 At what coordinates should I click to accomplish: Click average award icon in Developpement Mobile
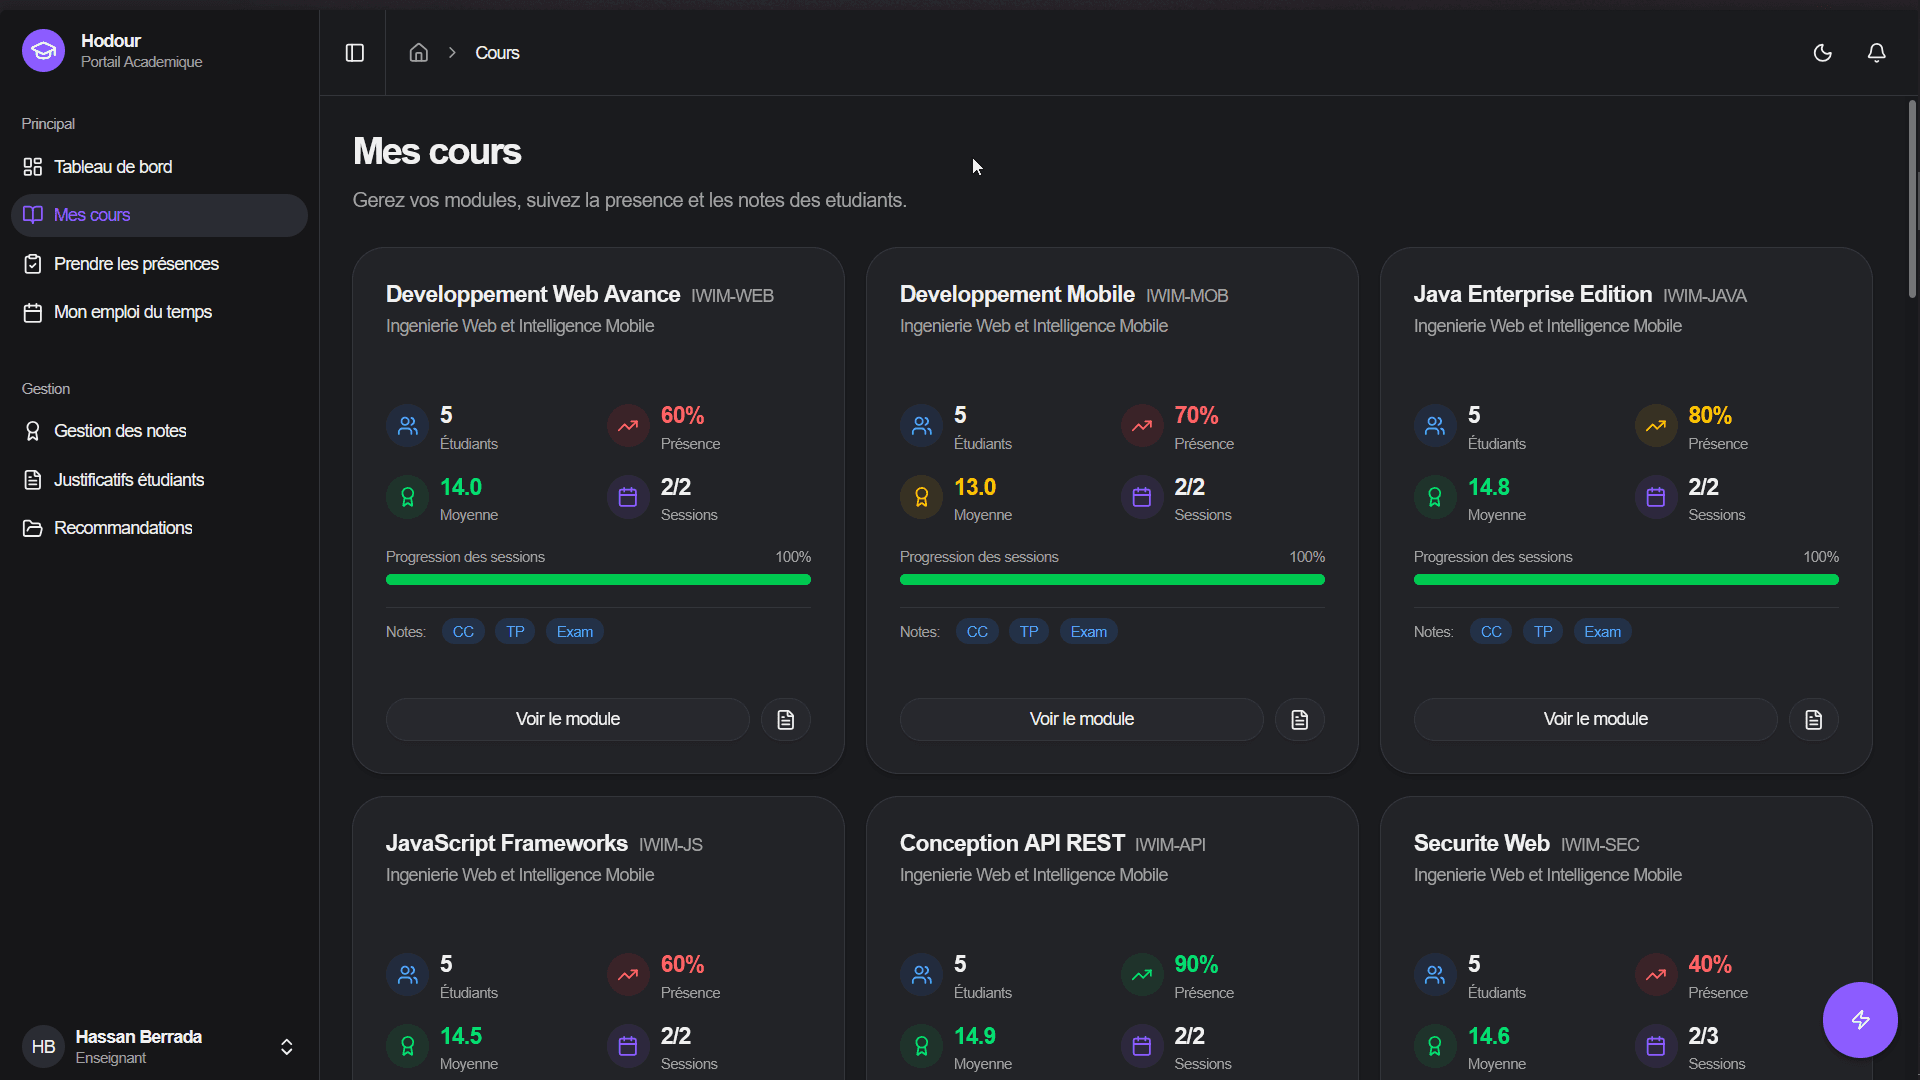click(922, 497)
